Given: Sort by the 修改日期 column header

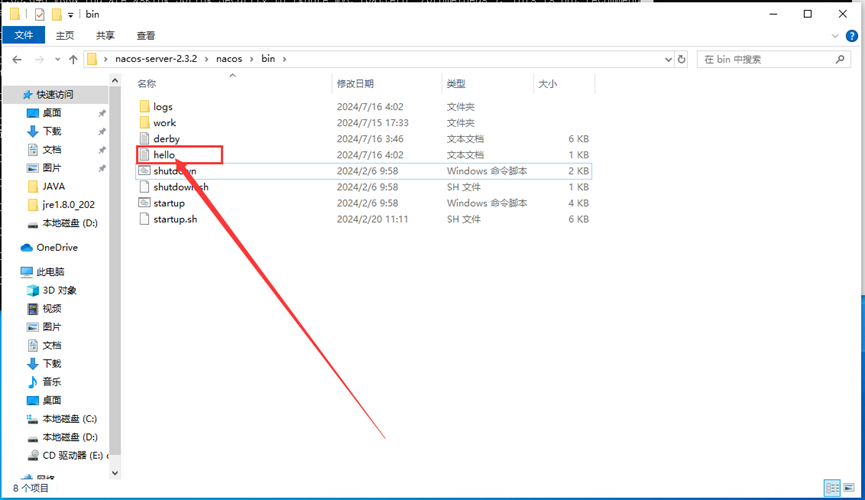Looking at the screenshot, I should pos(355,84).
